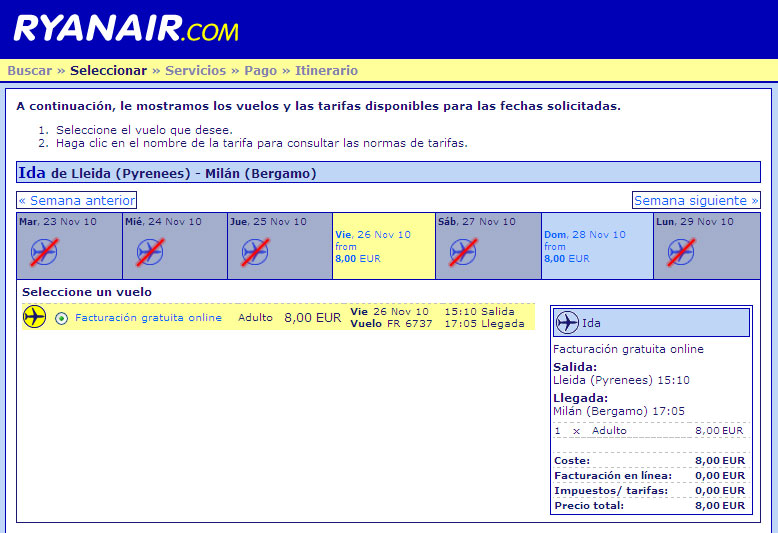Click the crossed-out plane icon for Mar 23 Nov
This screenshot has height=533, width=778.
point(44,252)
